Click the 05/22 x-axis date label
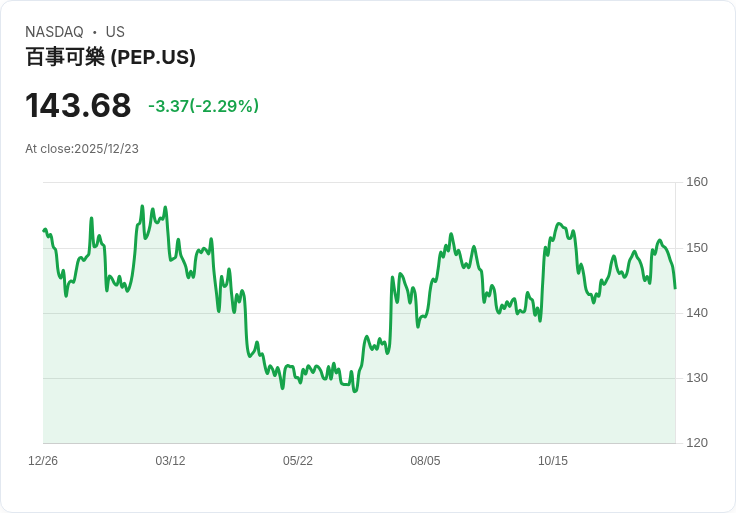 coord(298,460)
